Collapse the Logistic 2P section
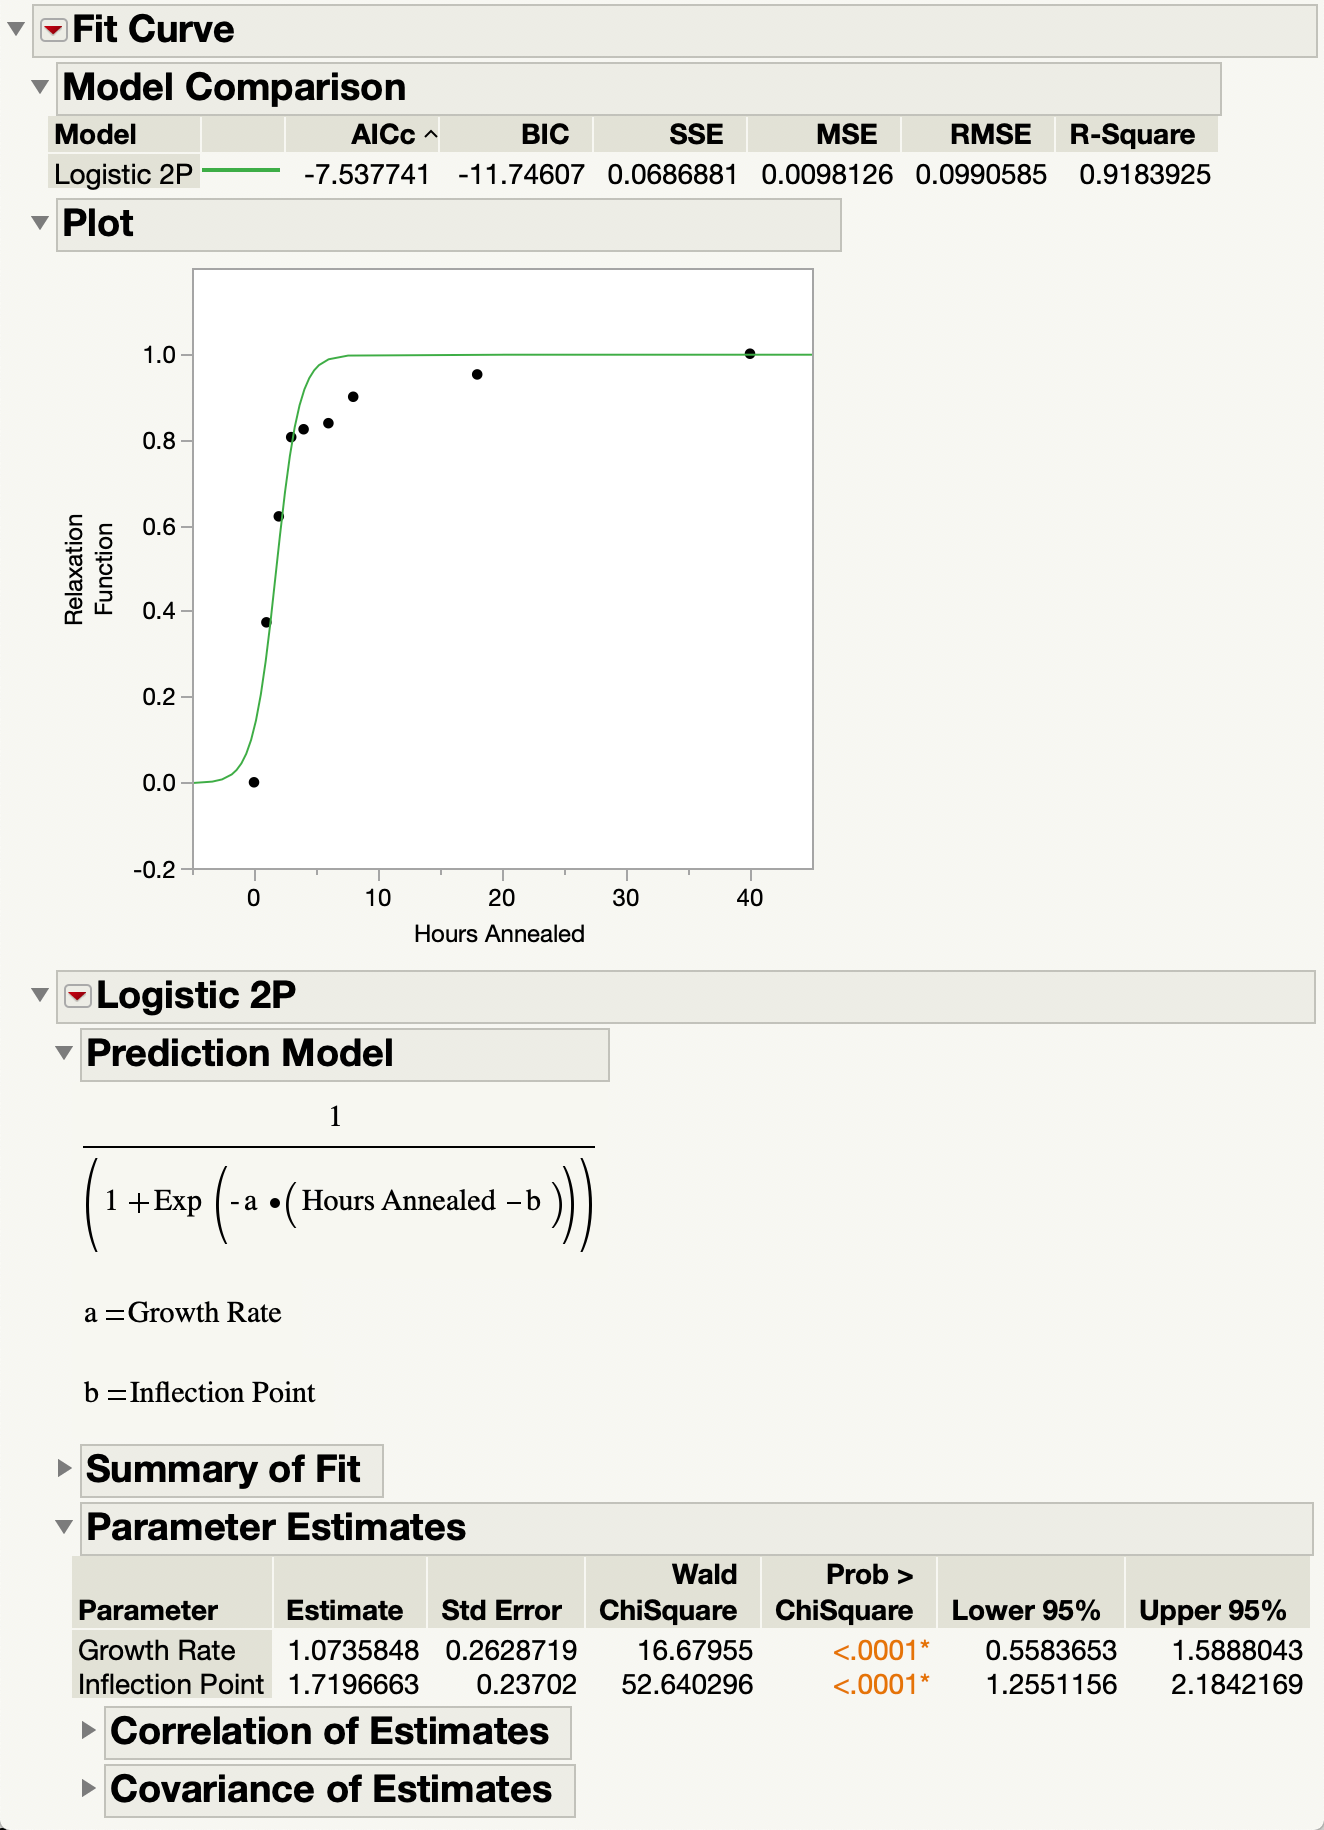The width and height of the screenshot is (1324, 1830). pos(40,995)
